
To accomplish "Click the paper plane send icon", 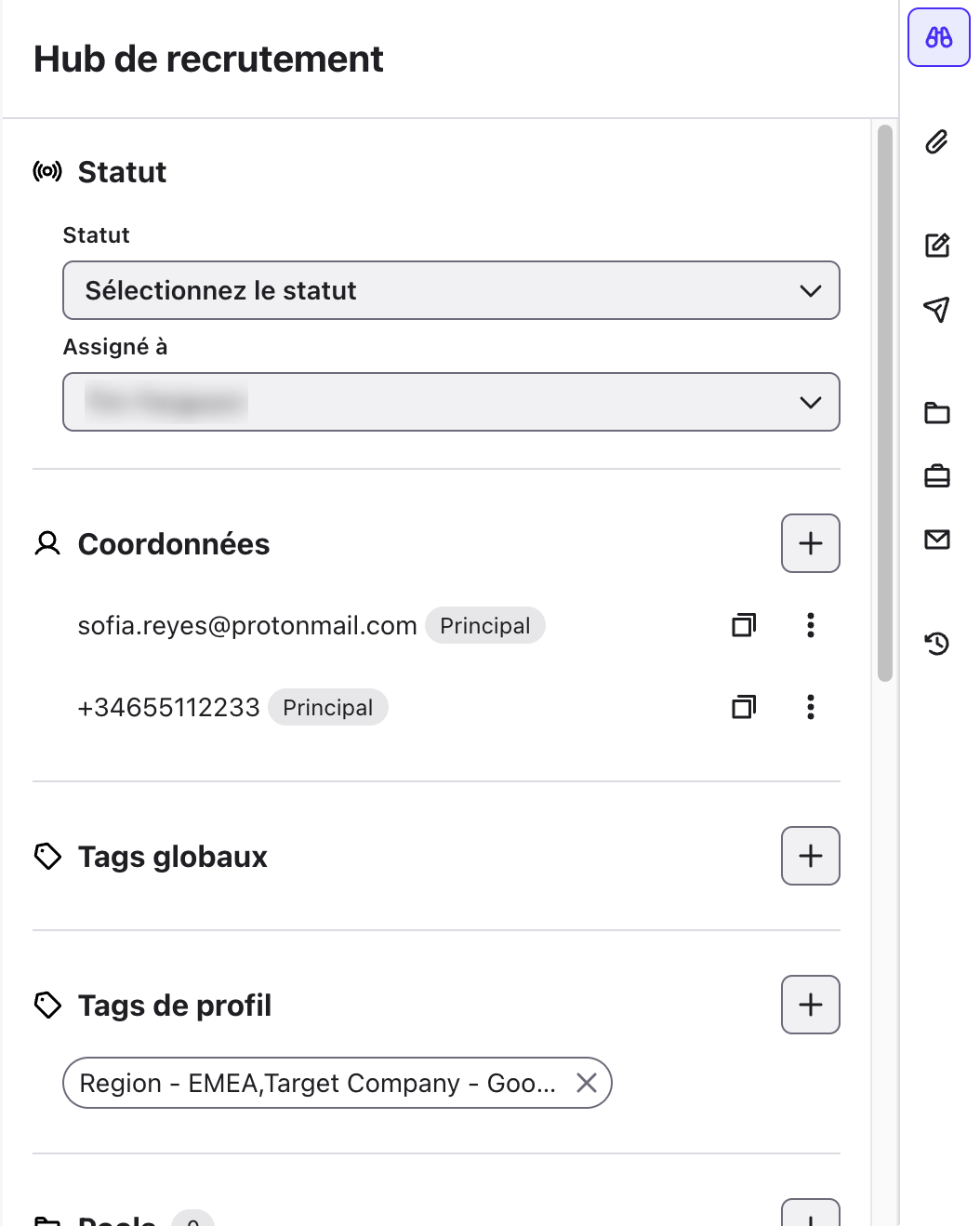I will tap(936, 310).
